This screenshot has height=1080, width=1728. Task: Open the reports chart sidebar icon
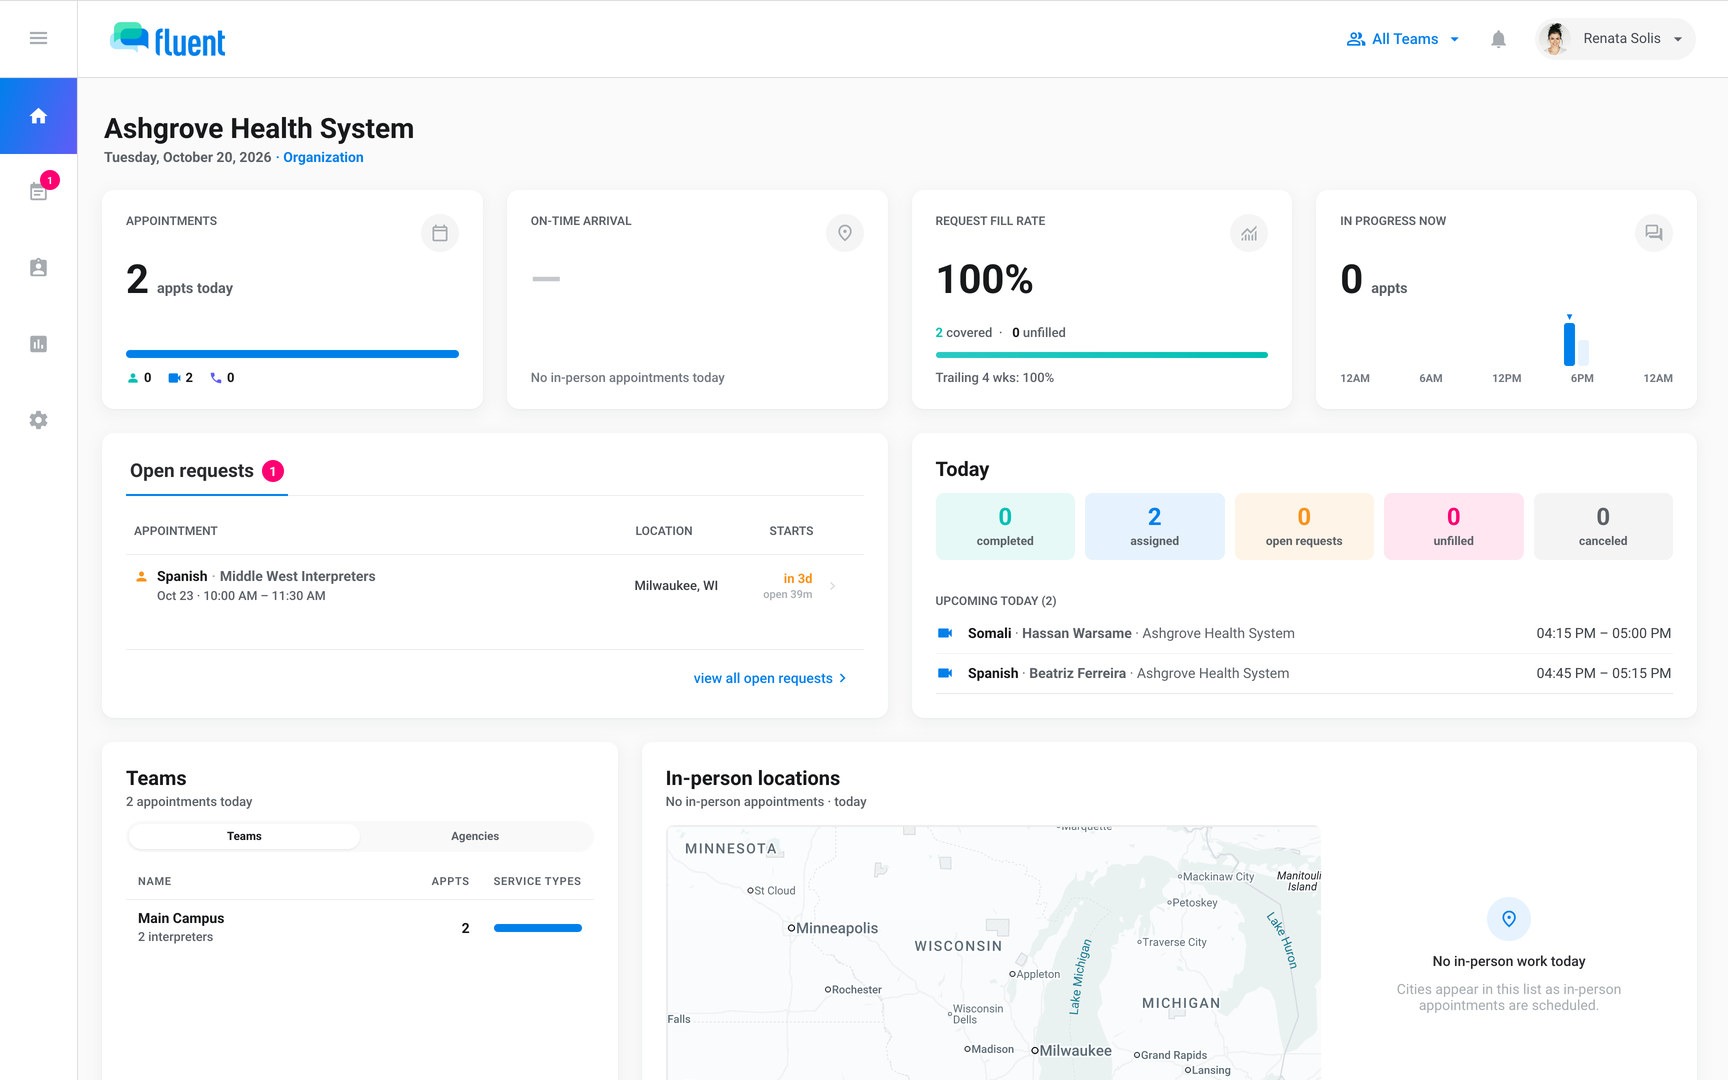[x=38, y=344]
